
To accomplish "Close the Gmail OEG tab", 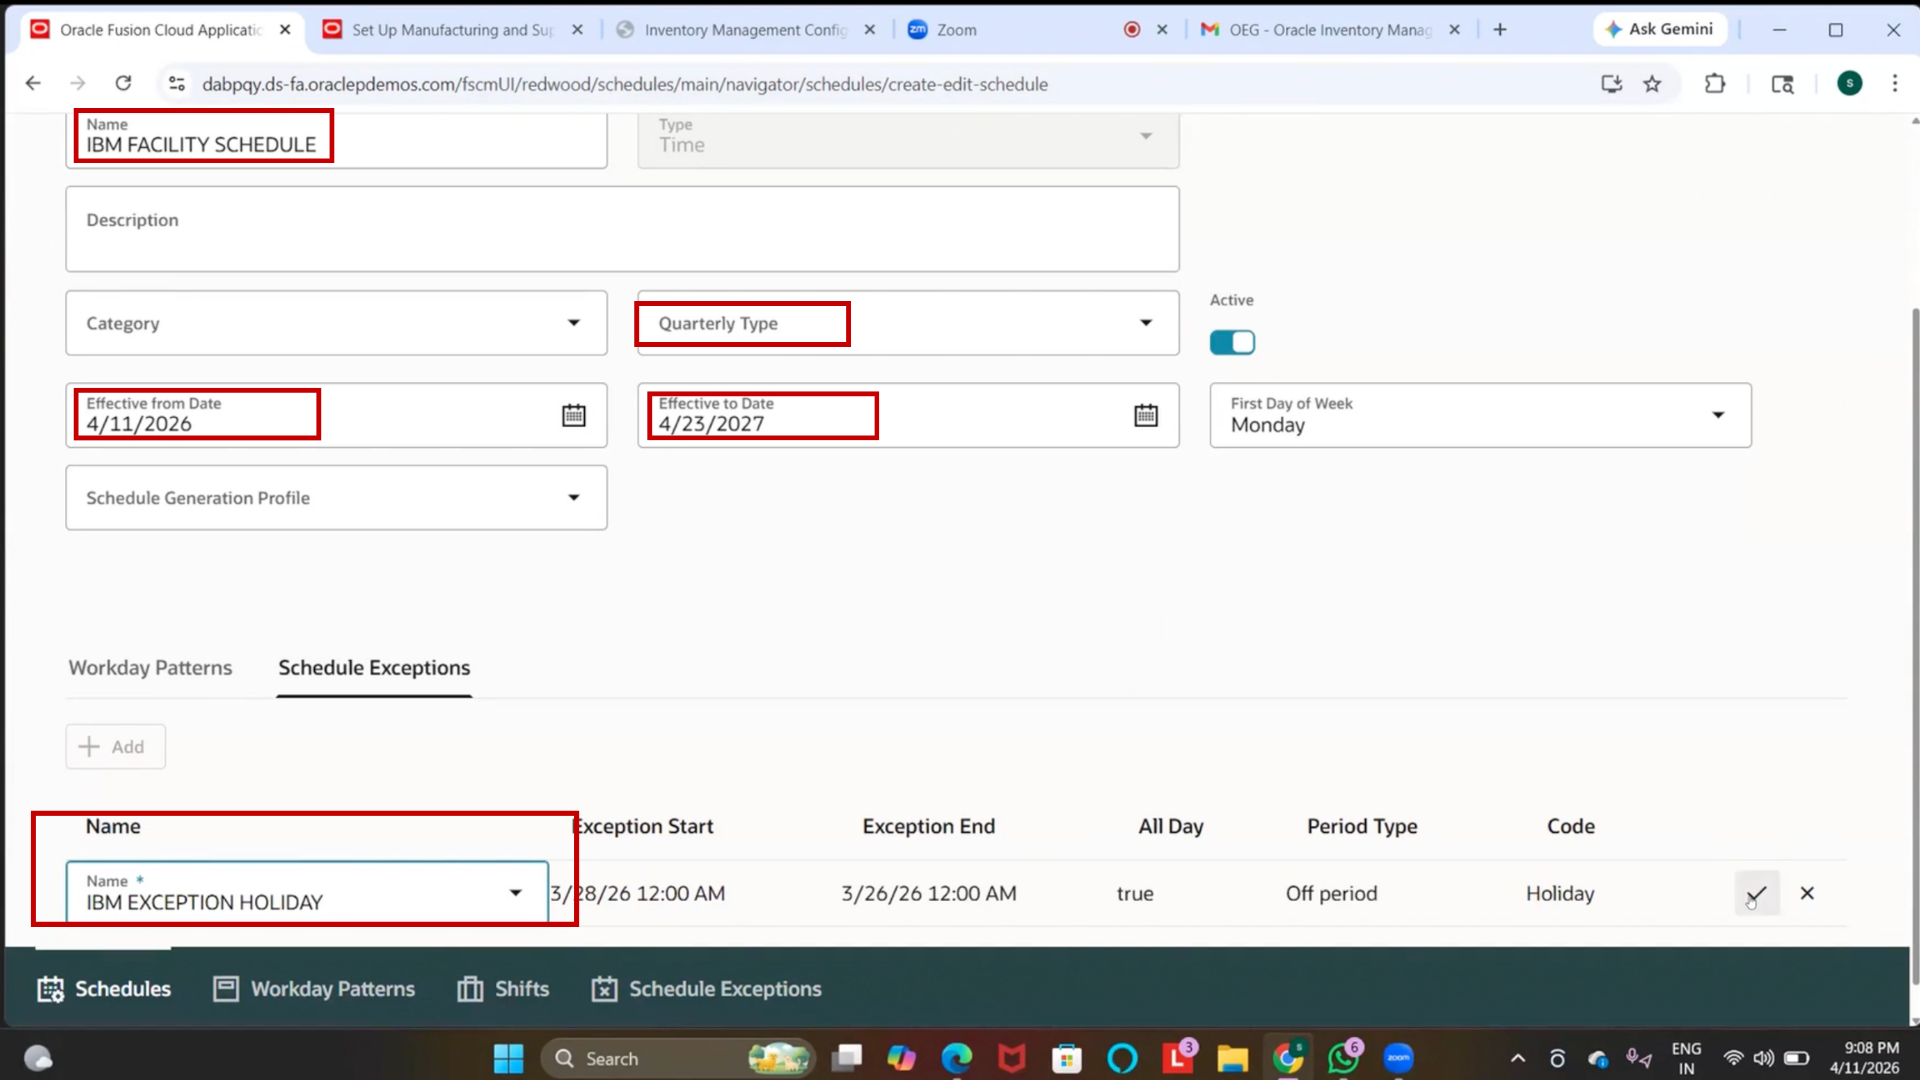I will pyautogui.click(x=1454, y=30).
